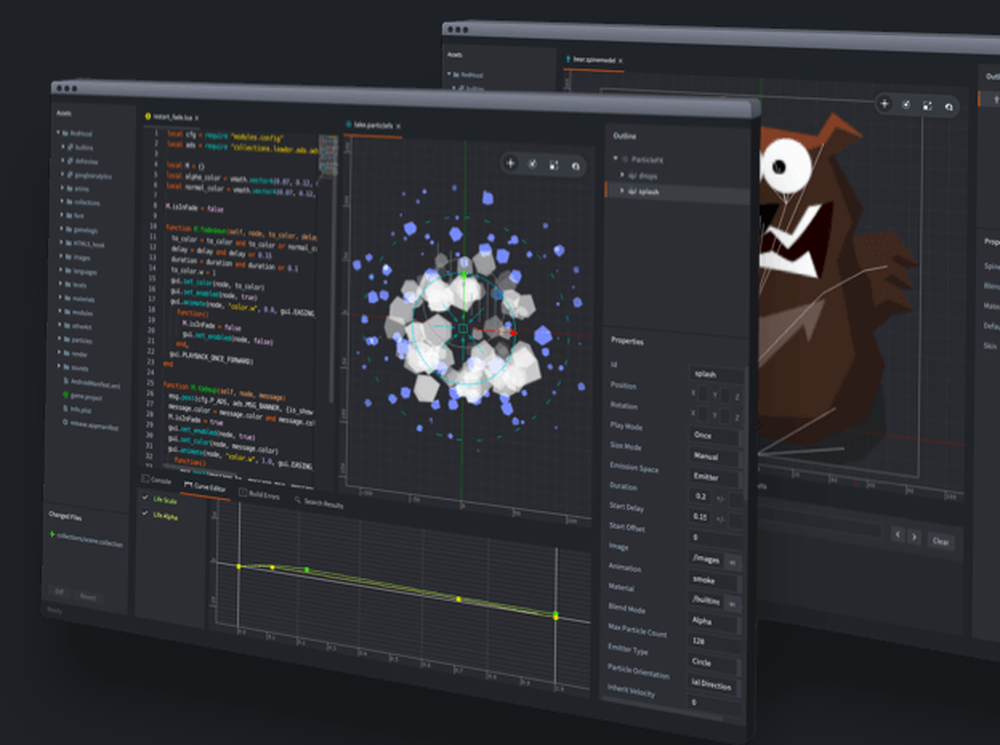
Task: Expand the builtins folder in Assets
Action: click(x=62, y=147)
